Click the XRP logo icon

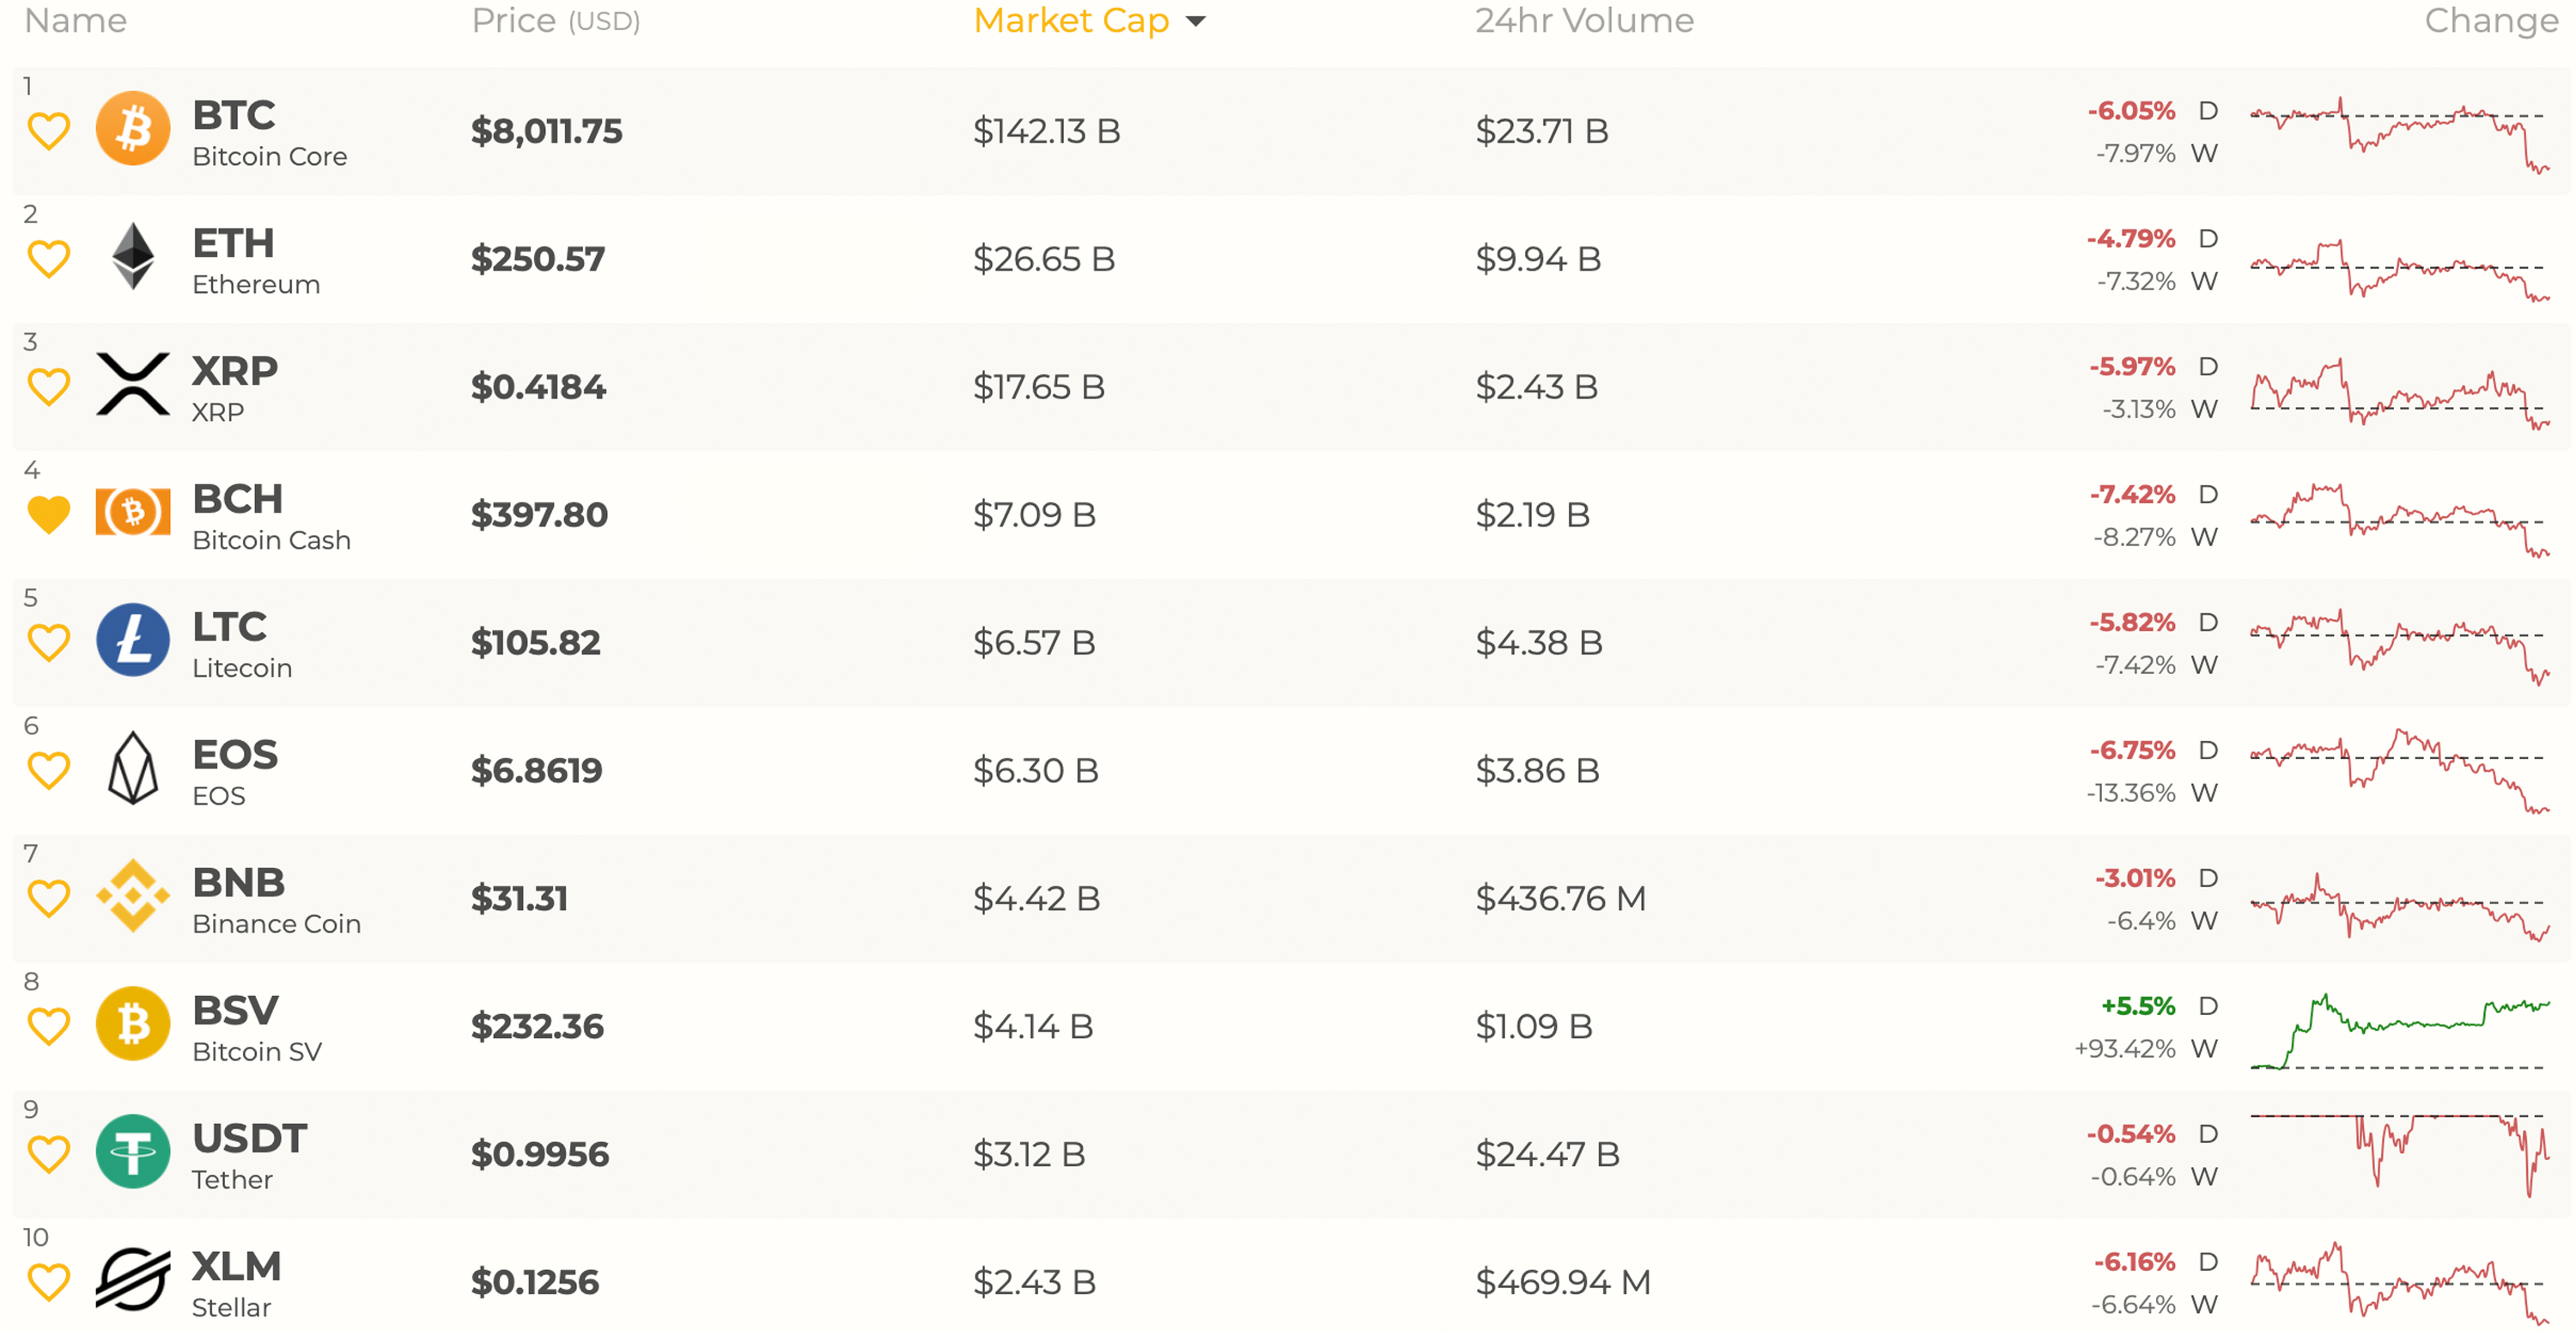[132, 385]
